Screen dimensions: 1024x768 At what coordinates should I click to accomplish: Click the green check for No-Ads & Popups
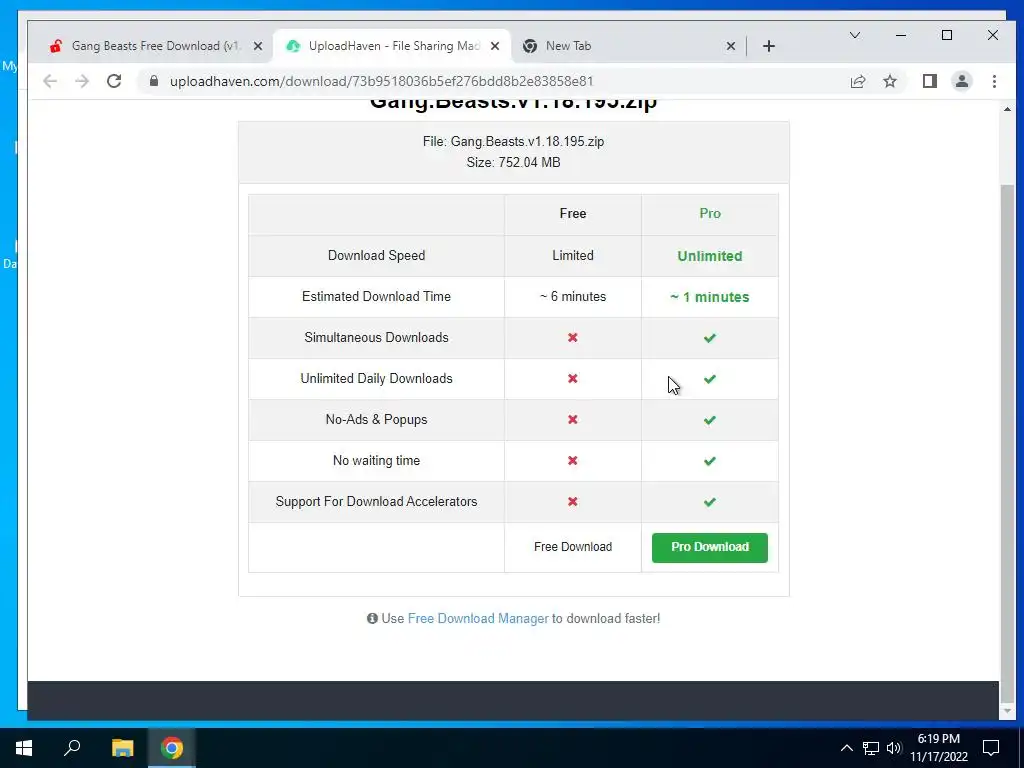point(710,420)
